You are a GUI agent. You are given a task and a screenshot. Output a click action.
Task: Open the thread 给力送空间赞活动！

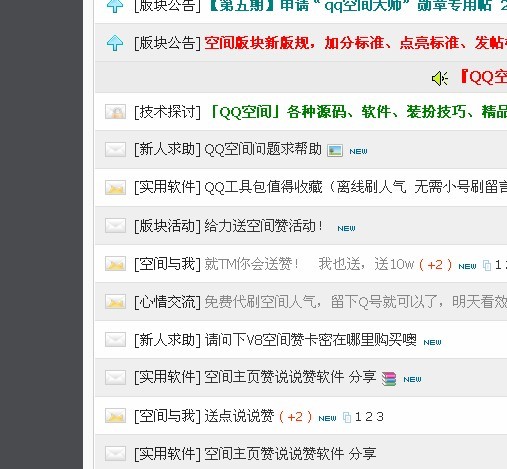264,226
